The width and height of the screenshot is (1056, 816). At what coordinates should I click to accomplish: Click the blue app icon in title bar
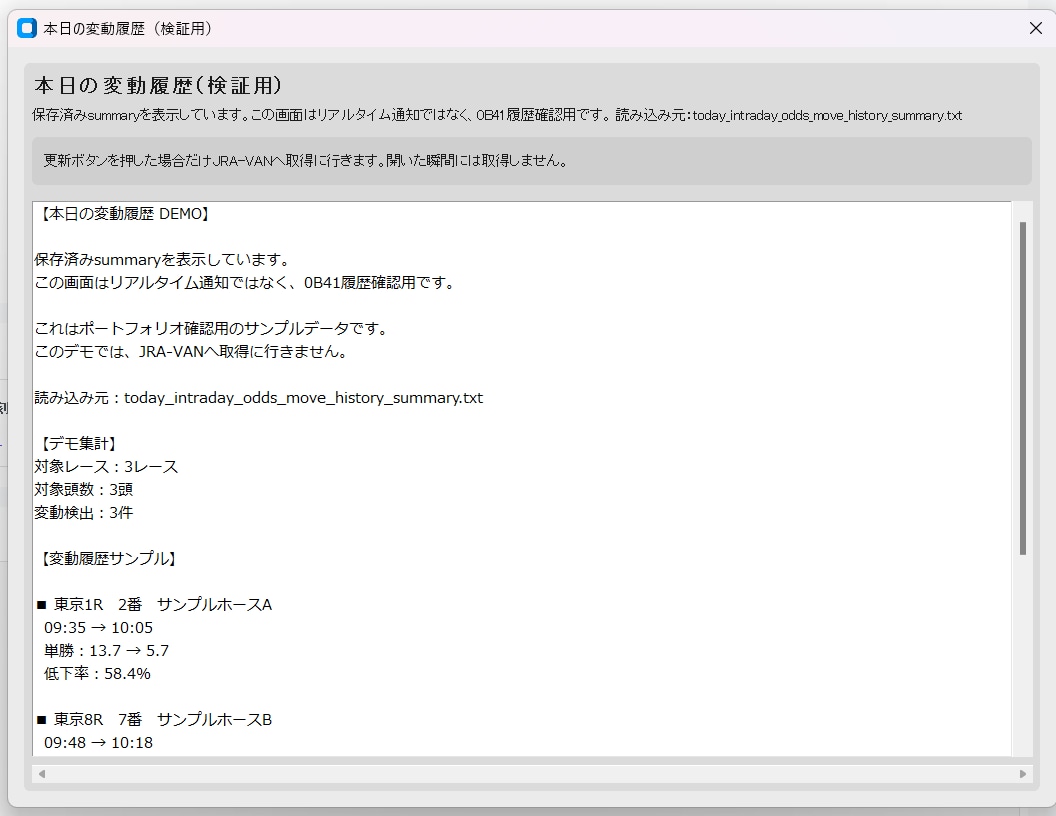pos(27,28)
